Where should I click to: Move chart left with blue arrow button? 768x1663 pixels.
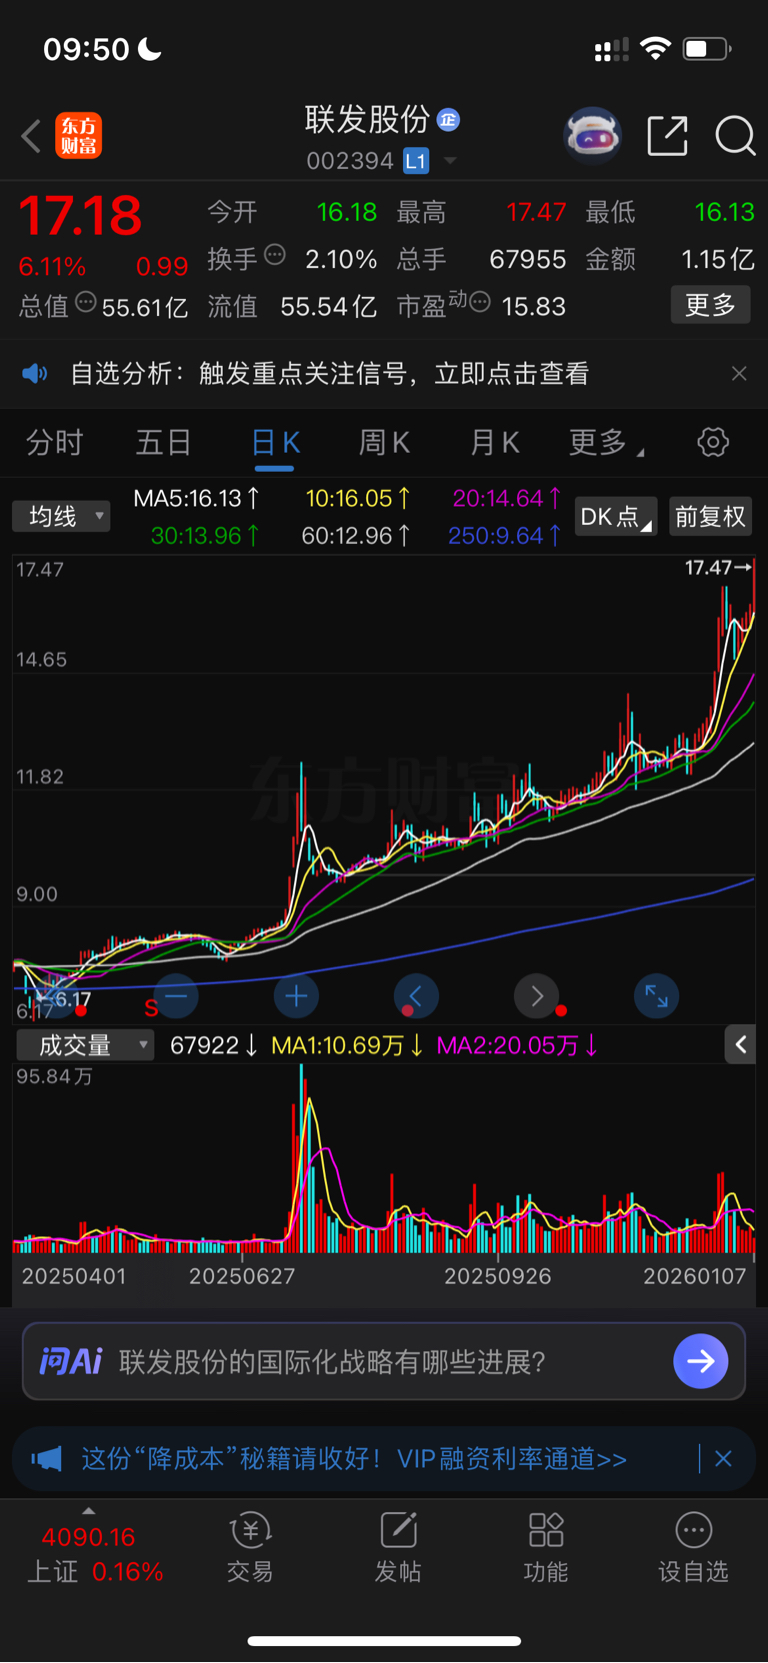pyautogui.click(x=416, y=996)
